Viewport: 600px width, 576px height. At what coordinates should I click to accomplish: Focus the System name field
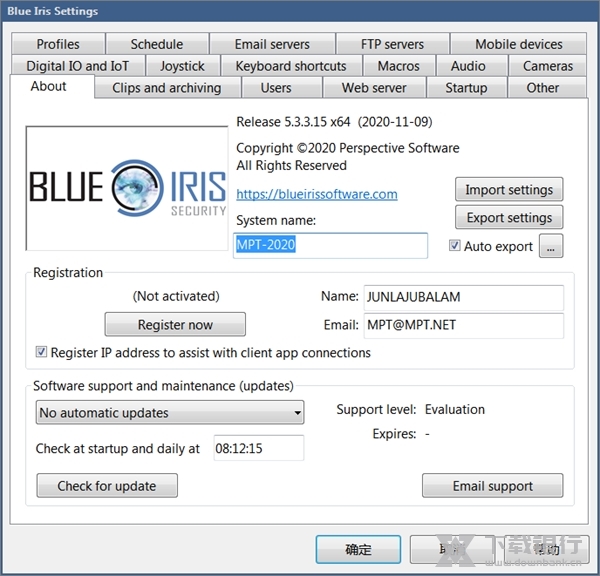(330, 245)
